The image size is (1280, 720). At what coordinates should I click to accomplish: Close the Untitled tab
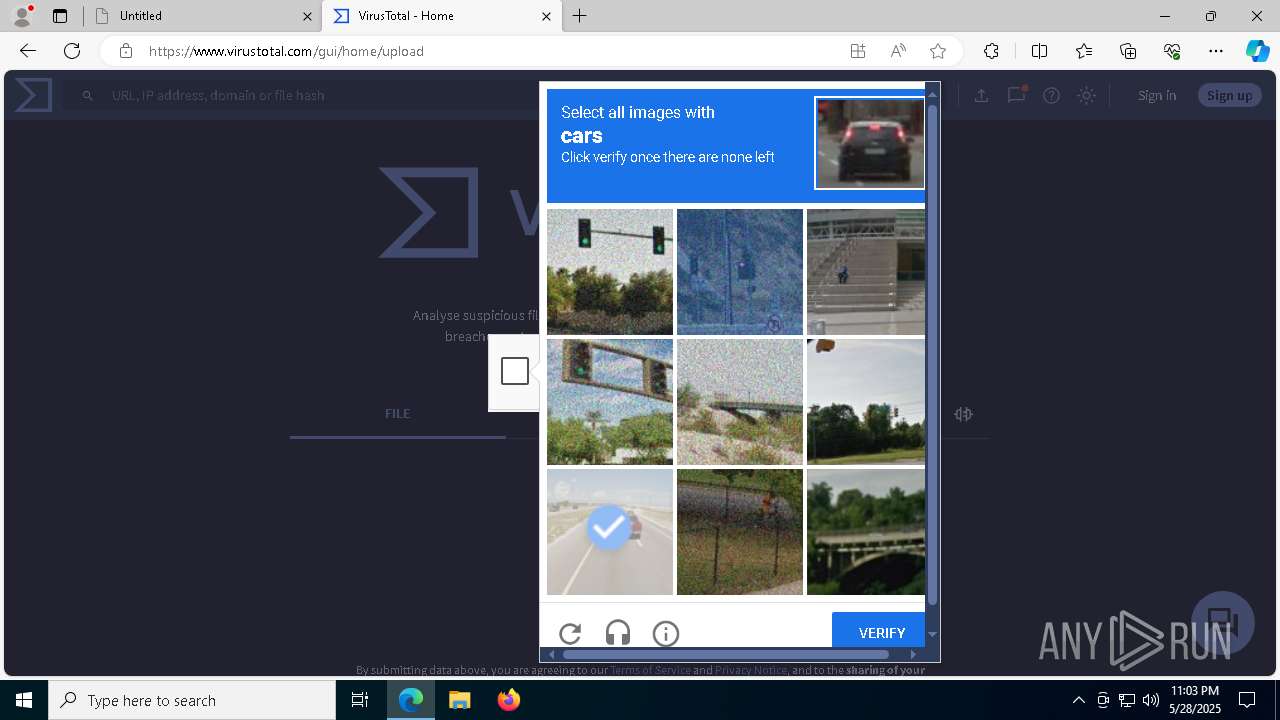(x=307, y=16)
